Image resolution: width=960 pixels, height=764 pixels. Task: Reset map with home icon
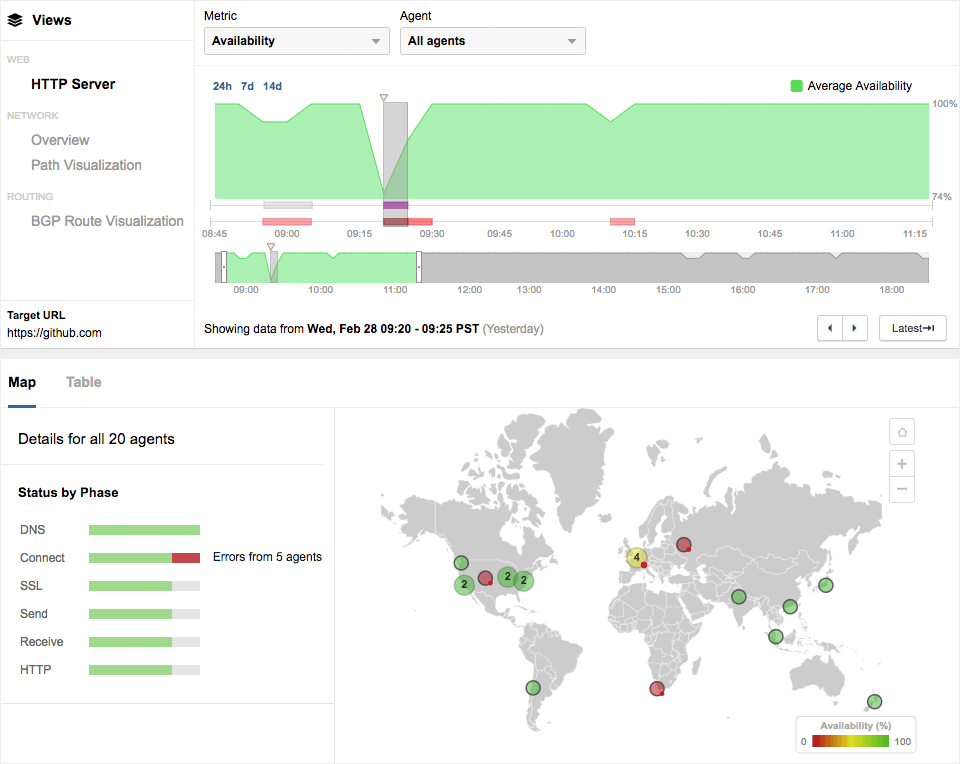click(x=902, y=432)
